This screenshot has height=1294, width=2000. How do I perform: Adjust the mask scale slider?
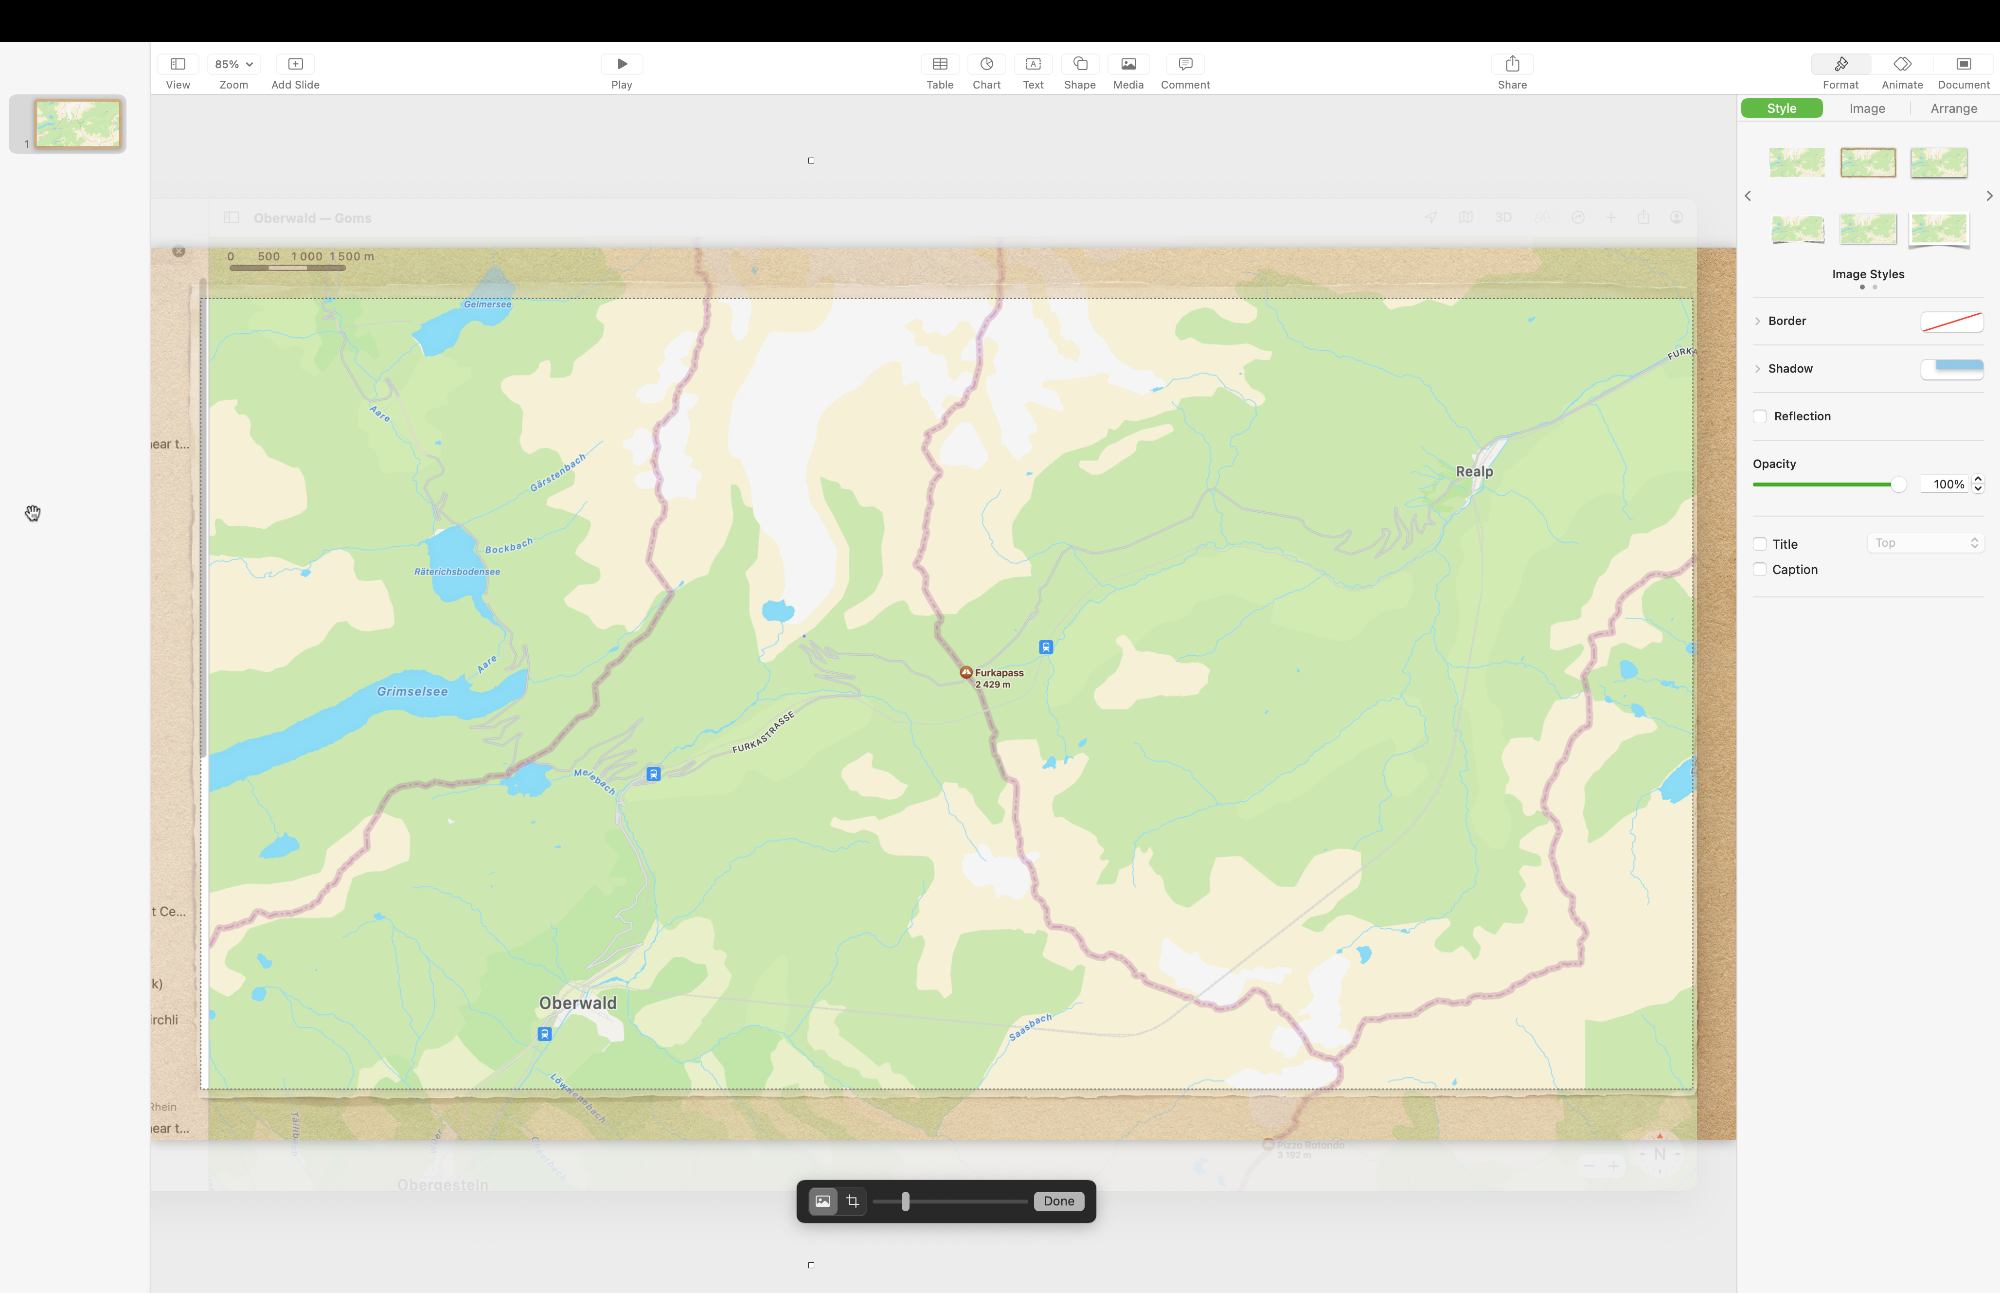[x=905, y=1202]
